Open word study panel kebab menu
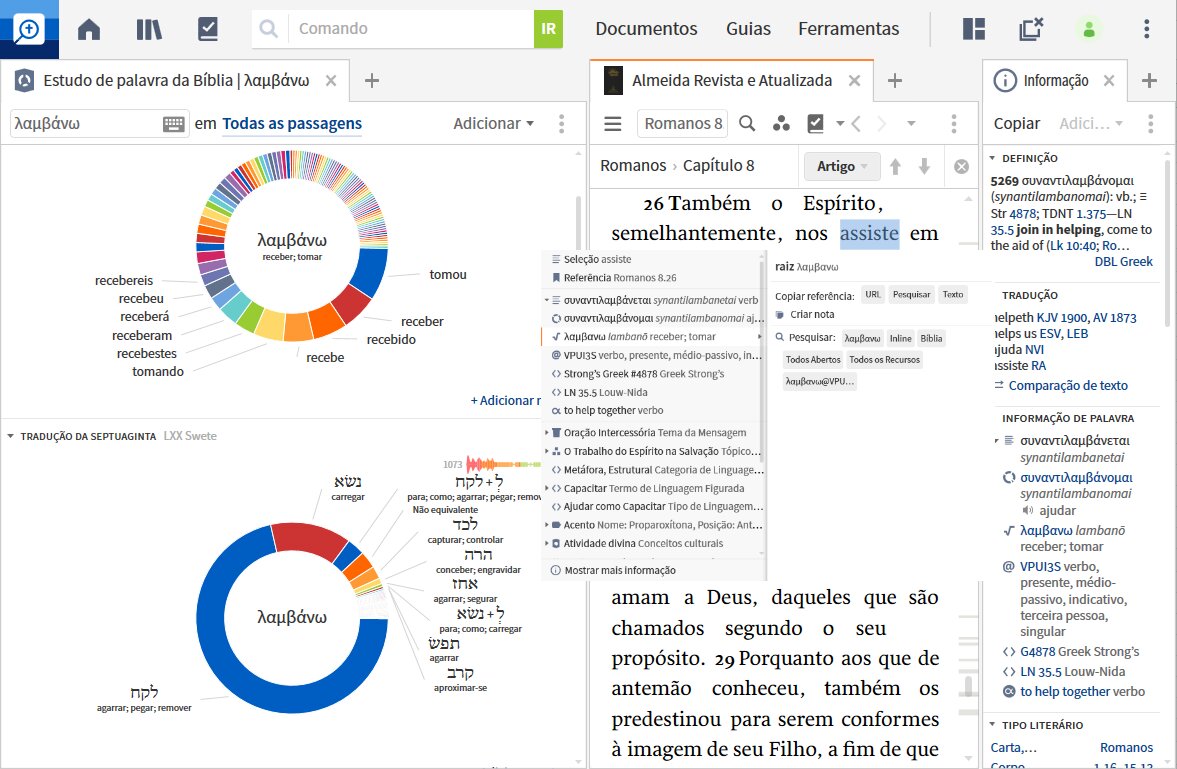The image size is (1177, 769). pos(561,124)
